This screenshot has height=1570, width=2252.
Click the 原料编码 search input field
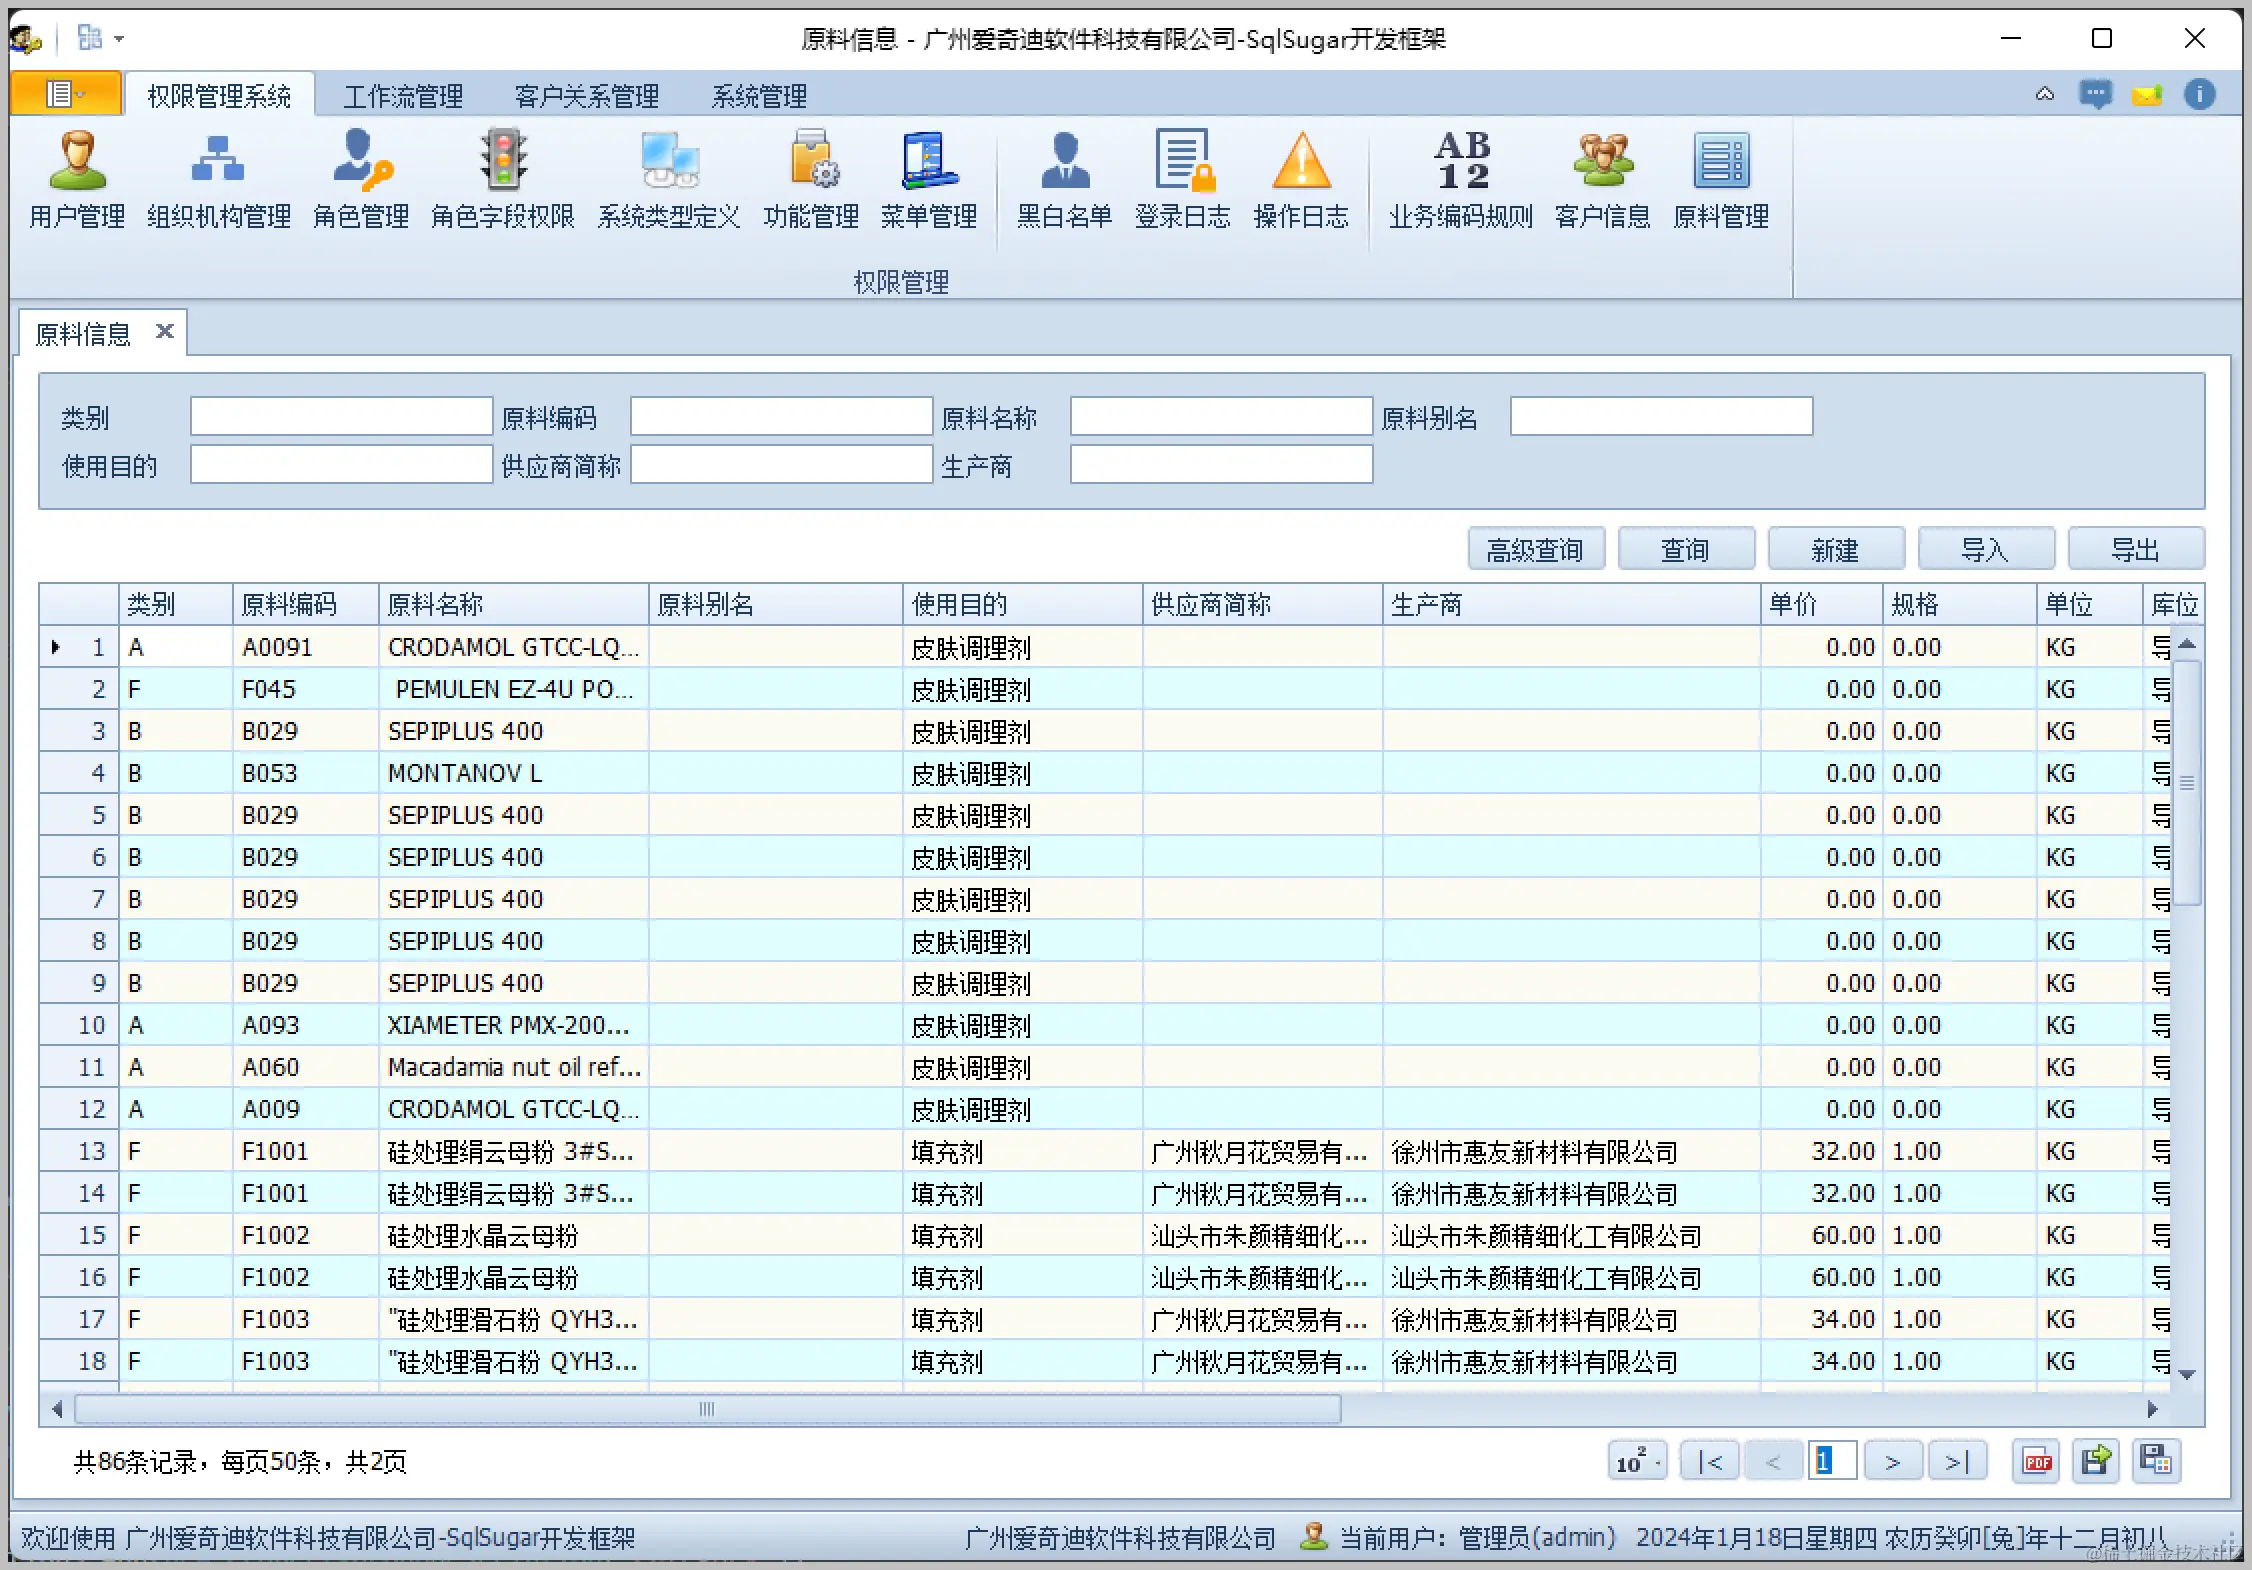tap(781, 417)
